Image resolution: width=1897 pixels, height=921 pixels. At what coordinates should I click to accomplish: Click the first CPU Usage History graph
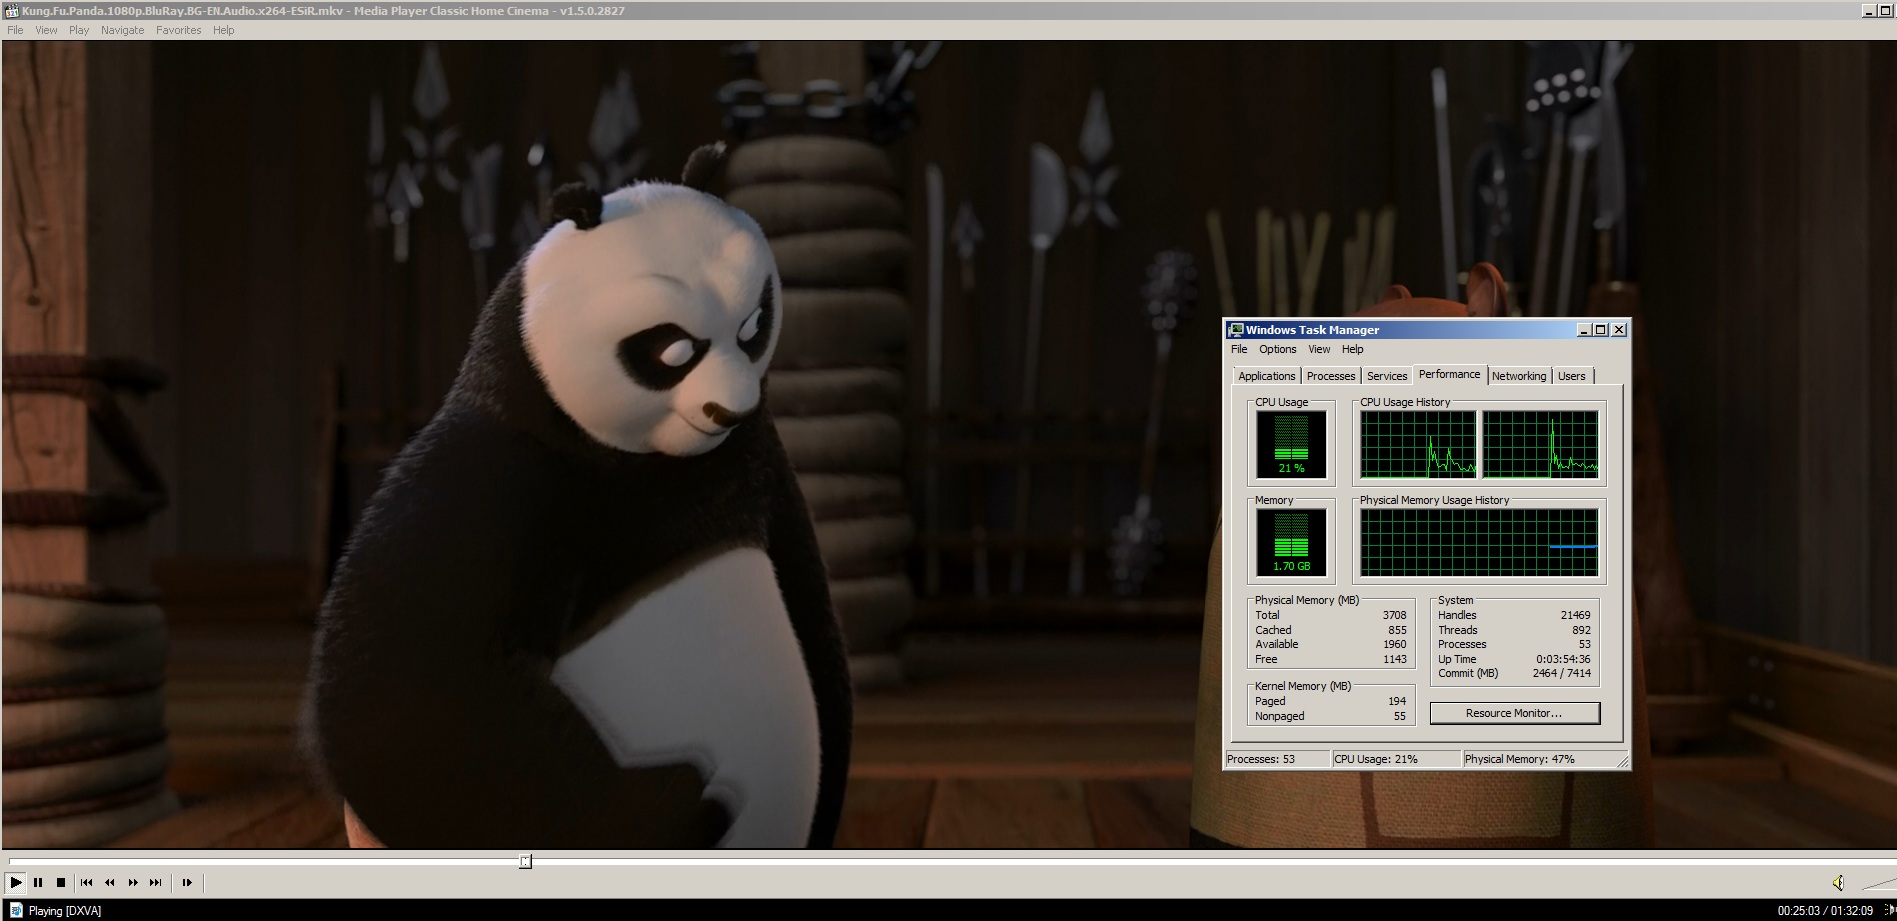coord(1418,445)
